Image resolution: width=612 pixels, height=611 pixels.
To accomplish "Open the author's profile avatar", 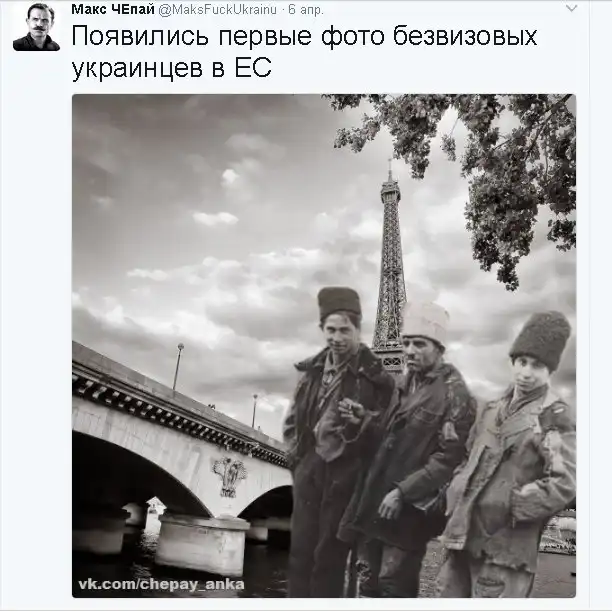I will tap(36, 27).
